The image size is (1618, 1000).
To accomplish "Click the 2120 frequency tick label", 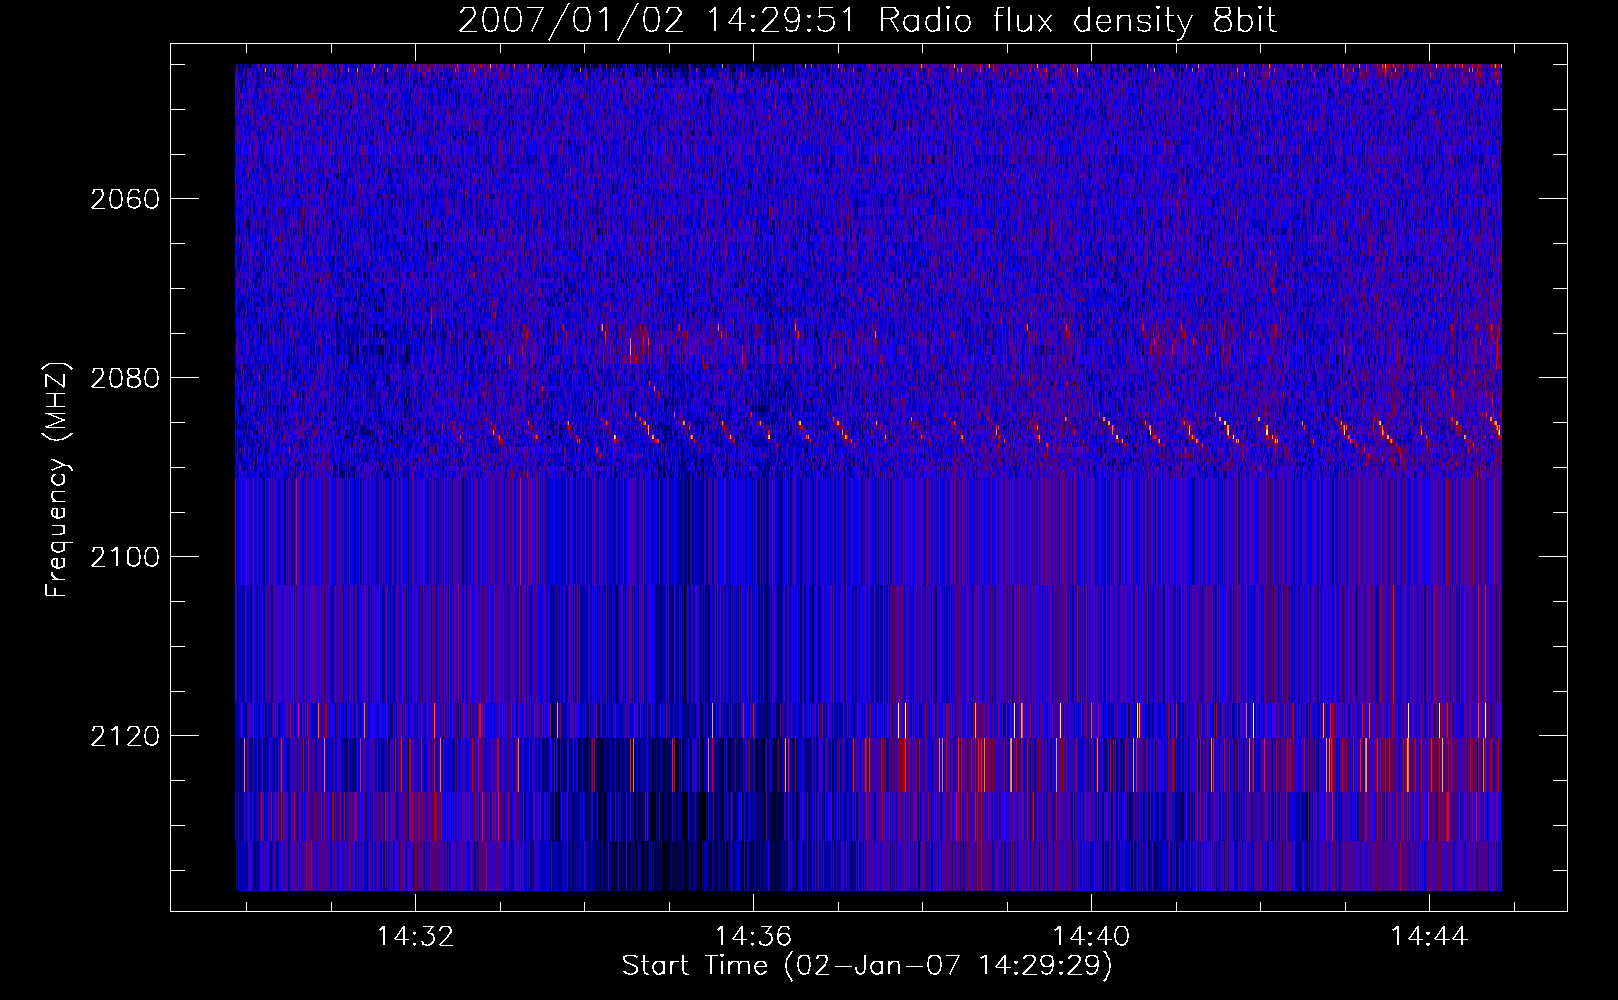I will tap(125, 736).
